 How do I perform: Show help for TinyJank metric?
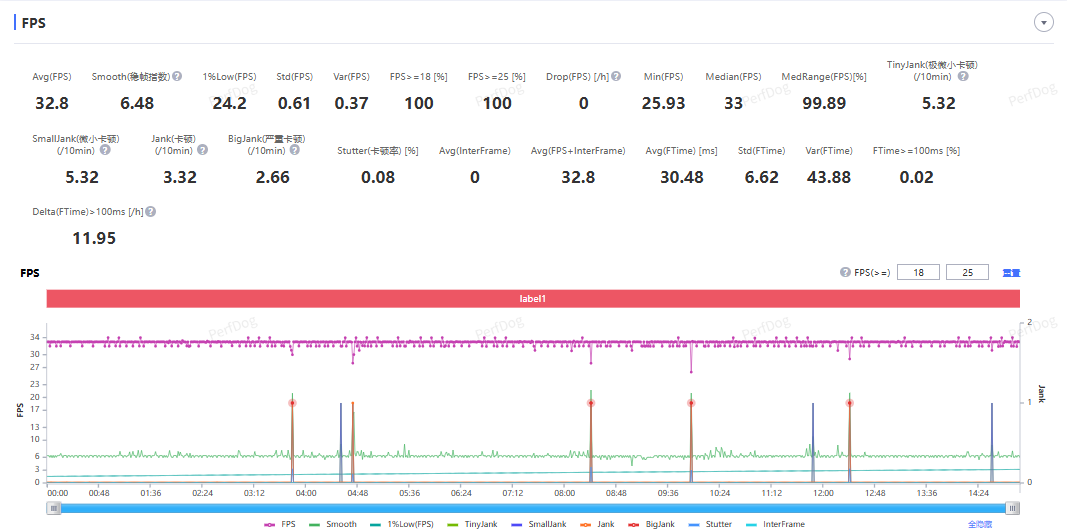click(963, 76)
